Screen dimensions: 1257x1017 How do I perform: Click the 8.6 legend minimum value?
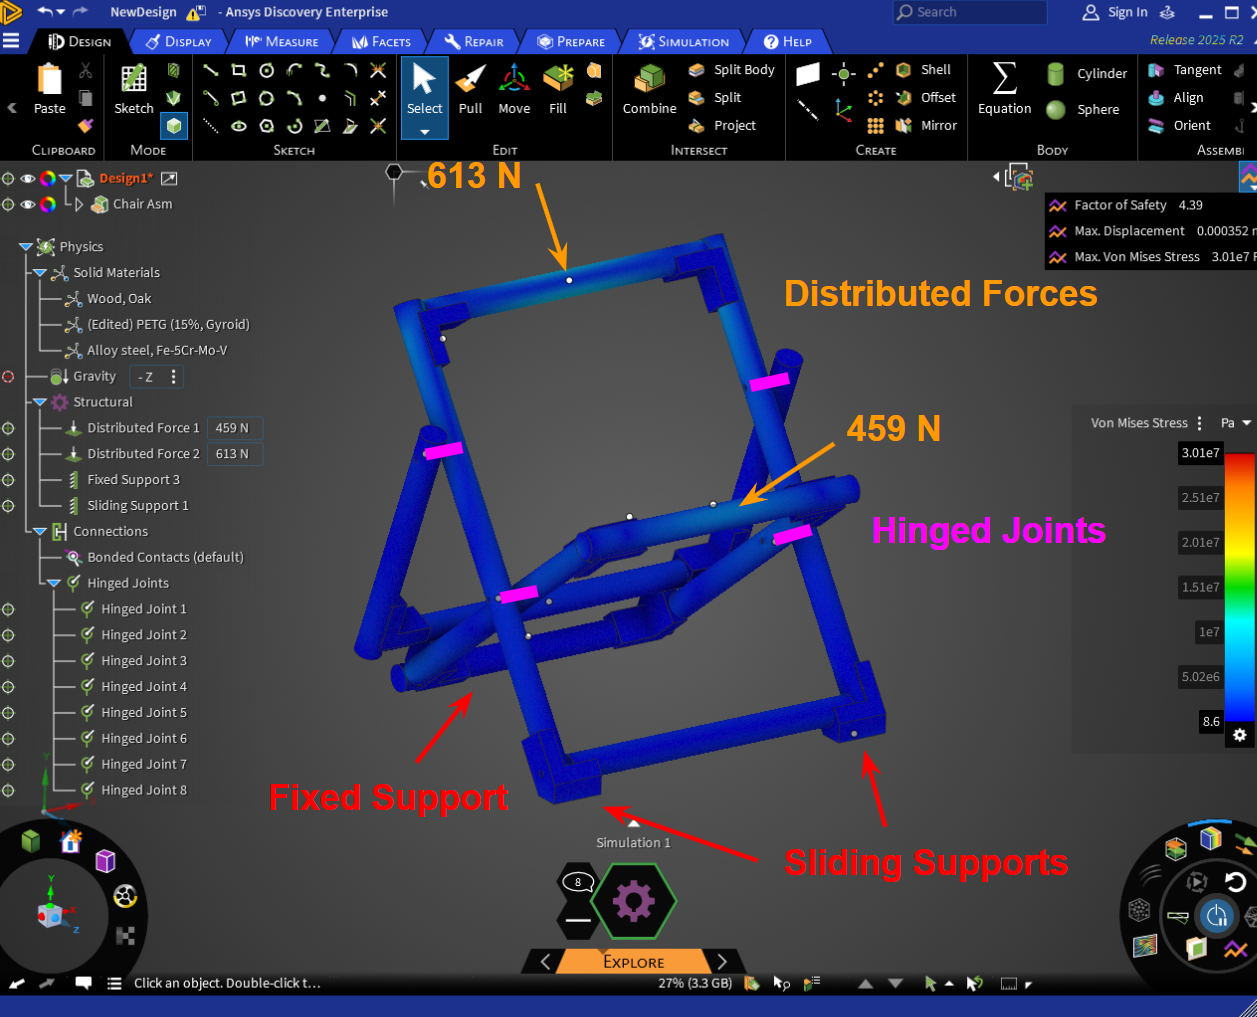[x=1211, y=721]
